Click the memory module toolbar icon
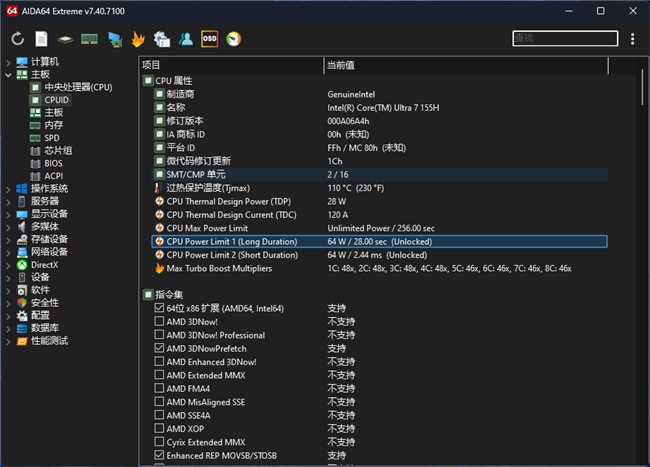 [x=89, y=39]
